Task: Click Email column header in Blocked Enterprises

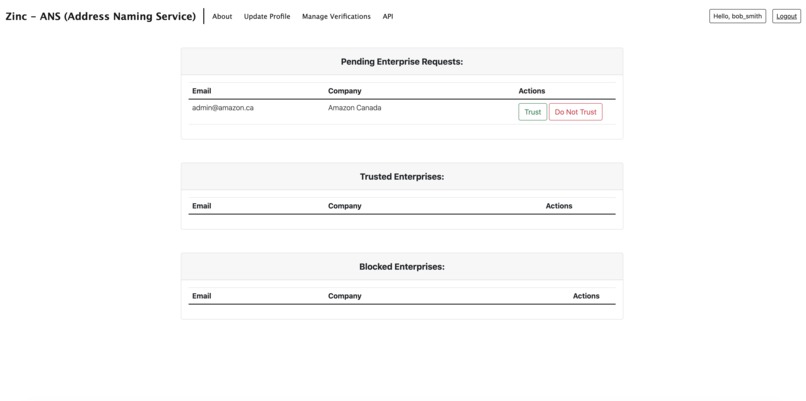Action: click(x=202, y=296)
